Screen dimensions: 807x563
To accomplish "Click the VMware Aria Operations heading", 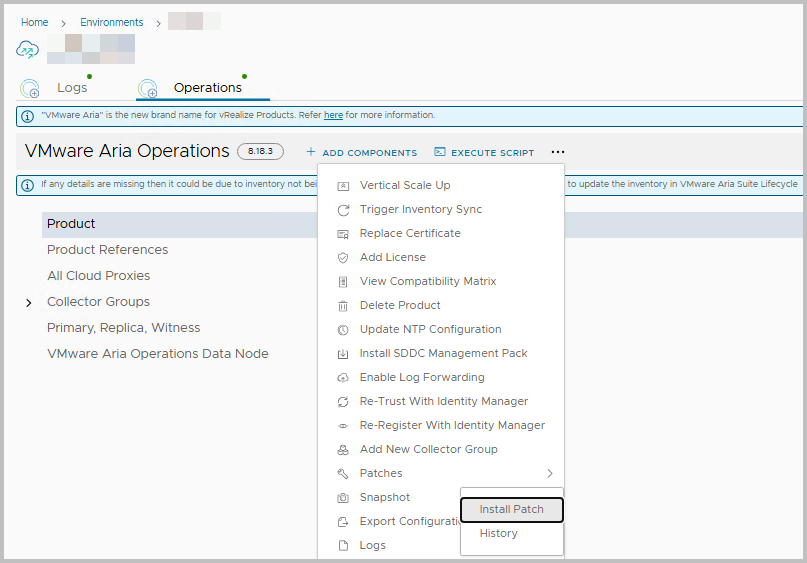I will (x=127, y=151).
